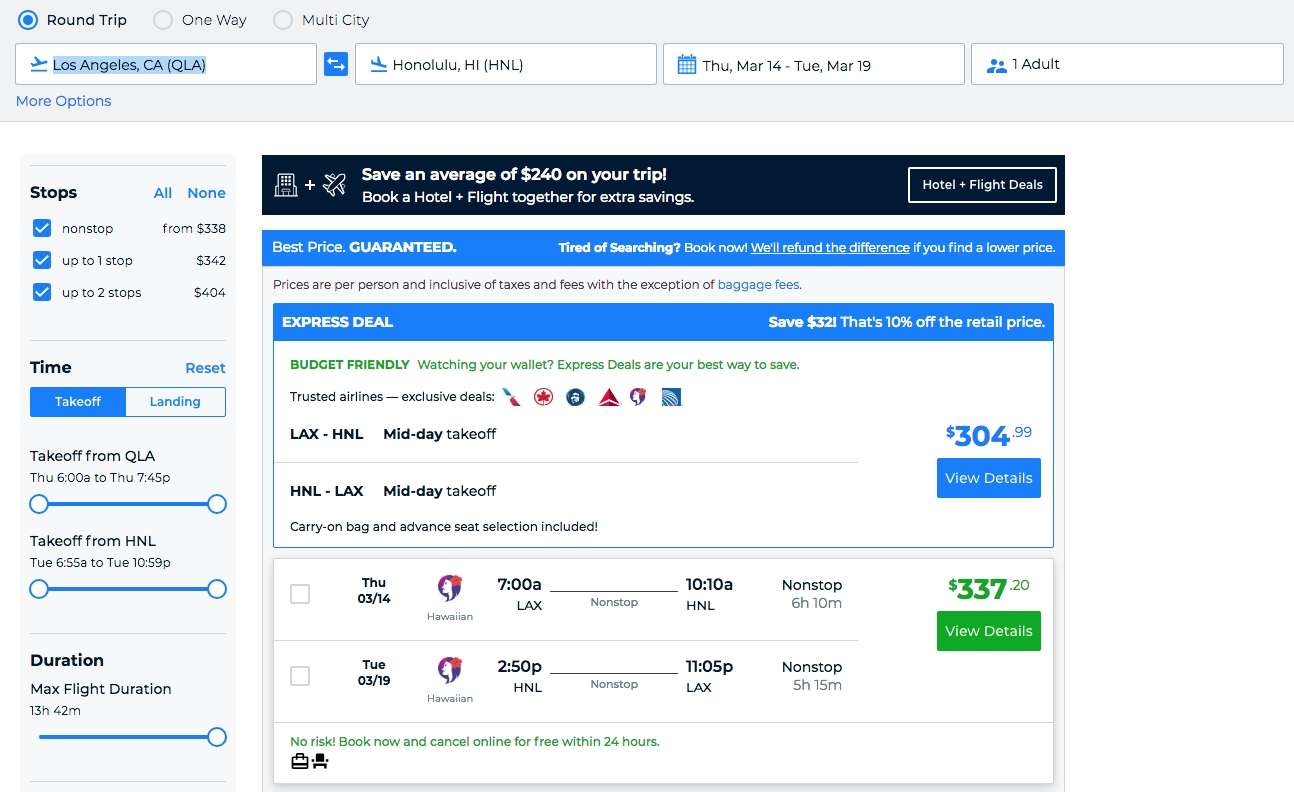Image resolution: width=1294 pixels, height=792 pixels.
Task: Toggle the up to 1 stop checkbox
Action: coord(42,260)
